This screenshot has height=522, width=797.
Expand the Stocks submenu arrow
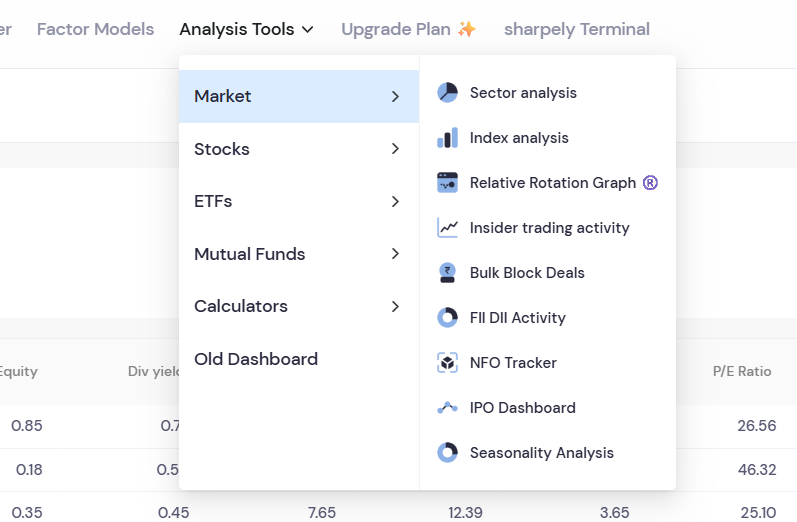pyautogui.click(x=395, y=149)
